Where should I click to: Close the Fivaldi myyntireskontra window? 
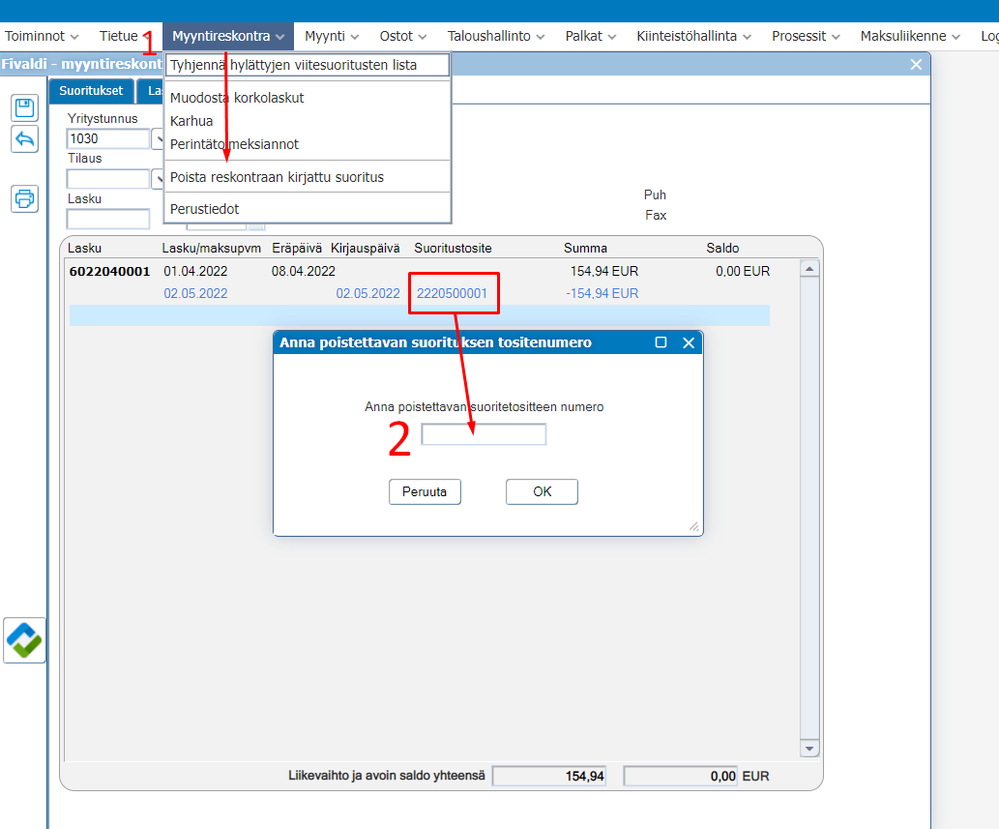pos(916,64)
